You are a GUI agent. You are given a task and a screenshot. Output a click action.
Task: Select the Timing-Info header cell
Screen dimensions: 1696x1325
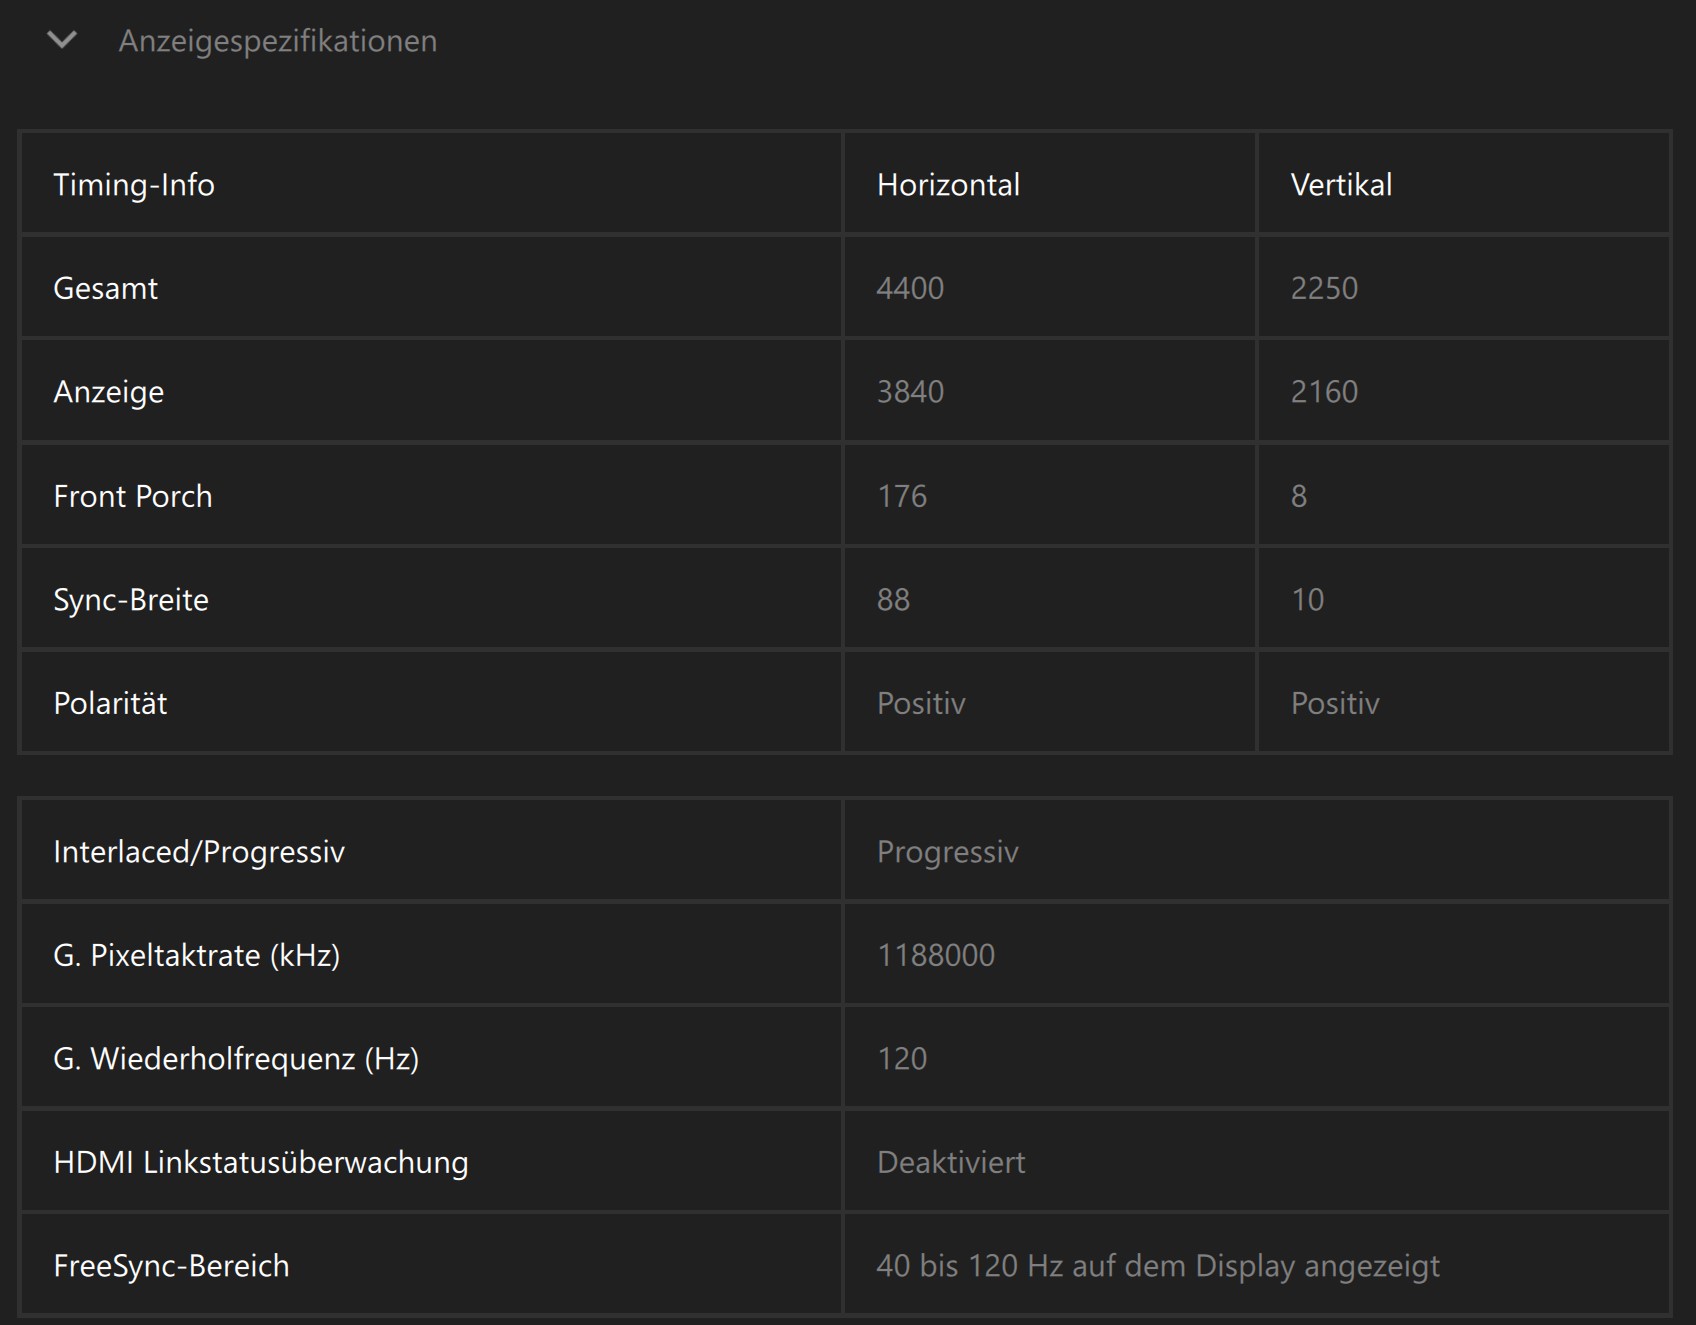click(x=134, y=185)
